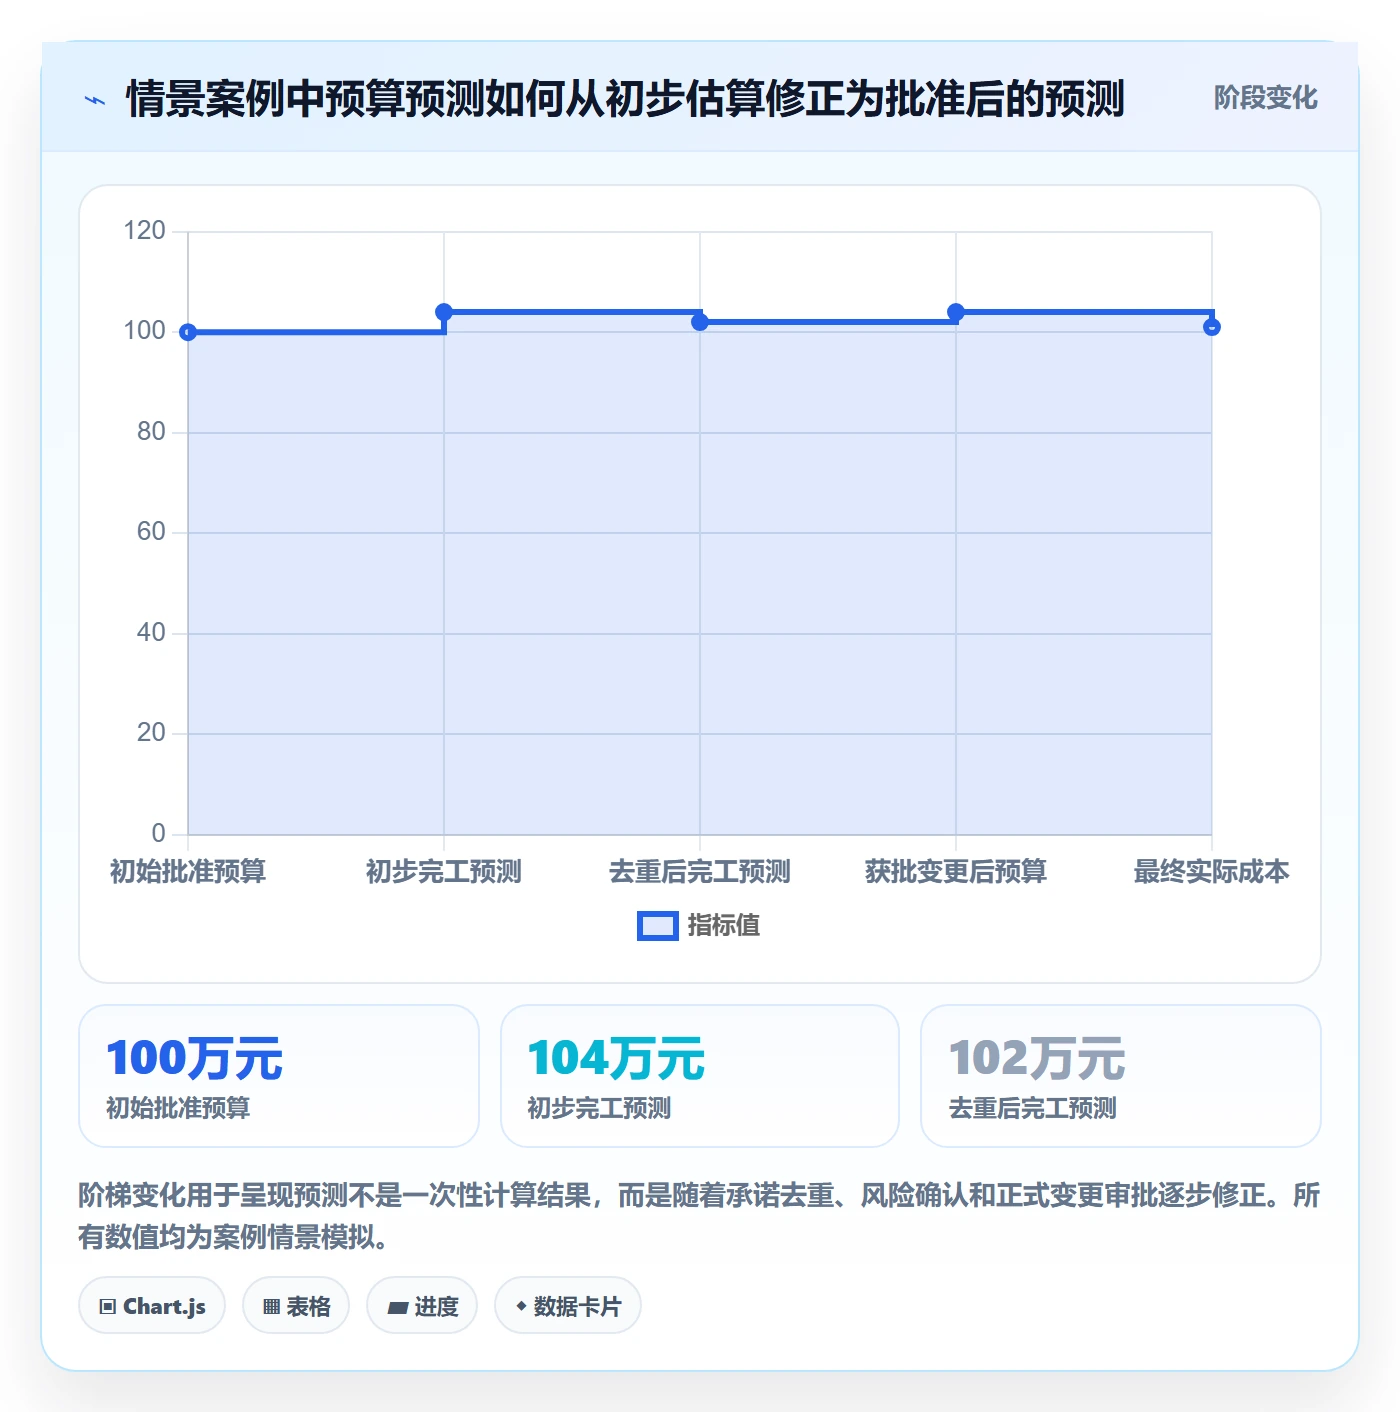Toggle the 指标值 legend color swatch
This screenshot has height=1412, width=1400.
pyautogui.click(x=658, y=926)
